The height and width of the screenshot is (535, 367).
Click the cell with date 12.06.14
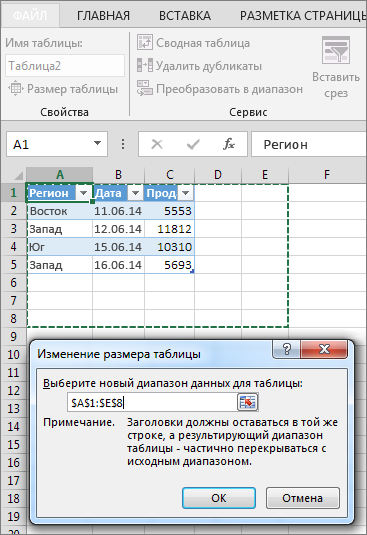pos(118,229)
